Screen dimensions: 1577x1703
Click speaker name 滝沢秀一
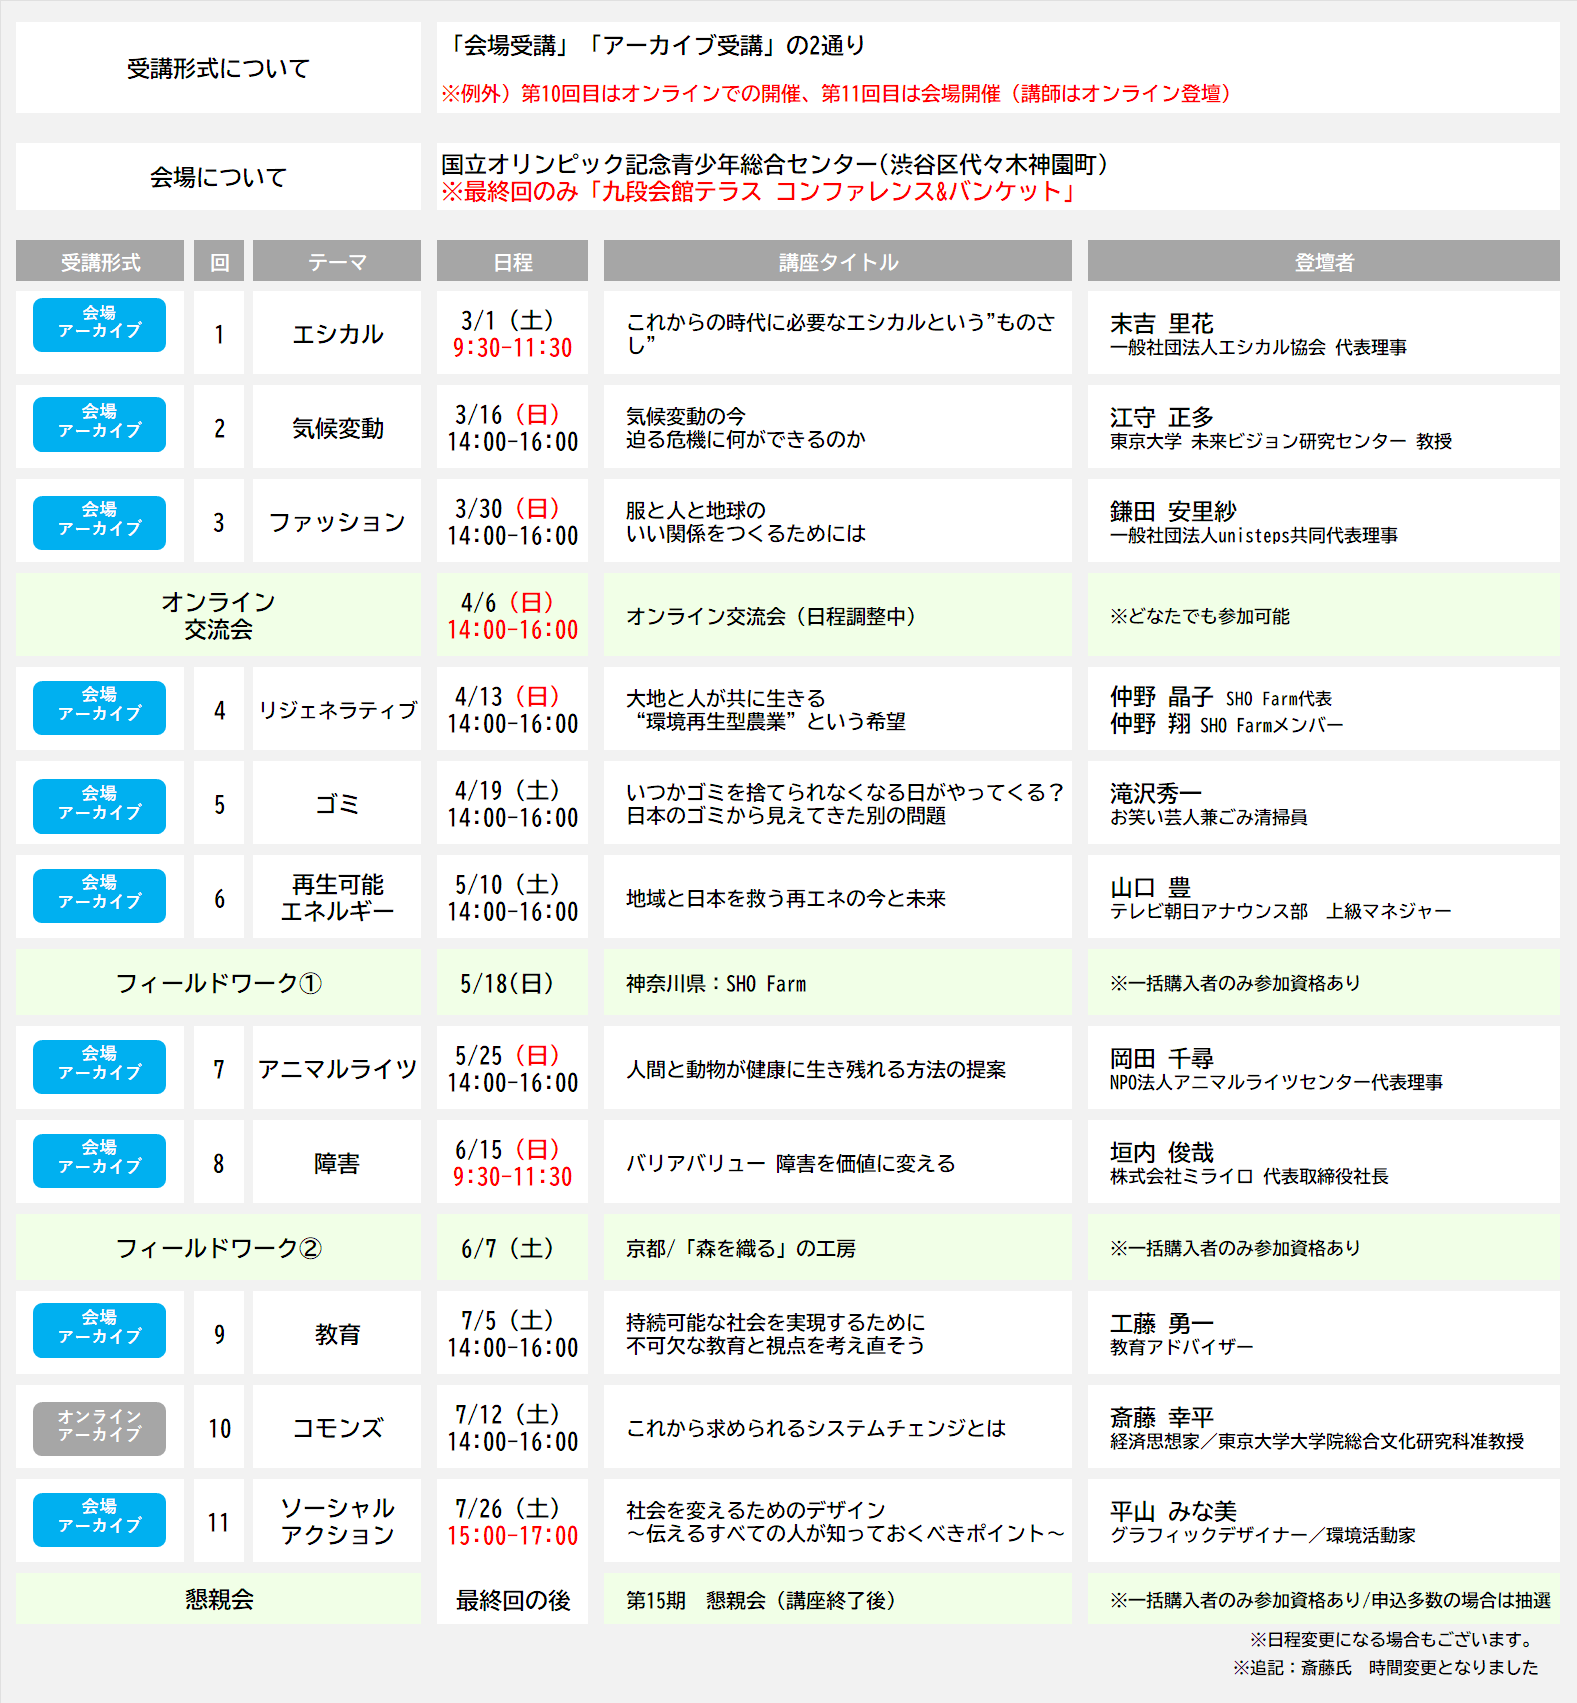coord(1156,793)
